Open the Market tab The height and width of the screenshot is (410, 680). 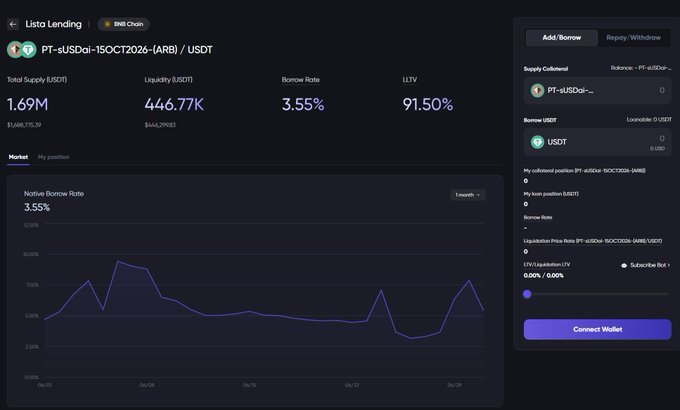click(x=18, y=157)
